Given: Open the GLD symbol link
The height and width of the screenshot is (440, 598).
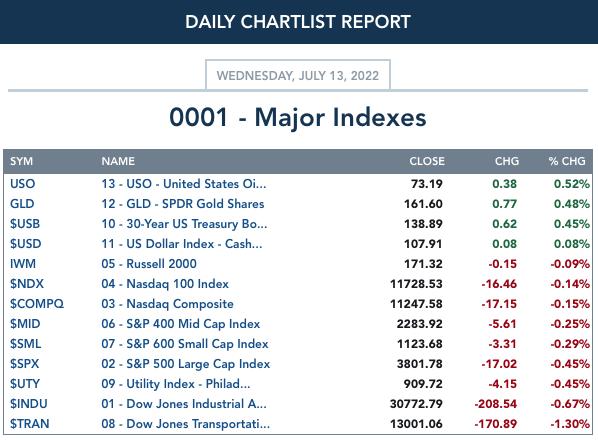Looking at the screenshot, I should pos(22,204).
